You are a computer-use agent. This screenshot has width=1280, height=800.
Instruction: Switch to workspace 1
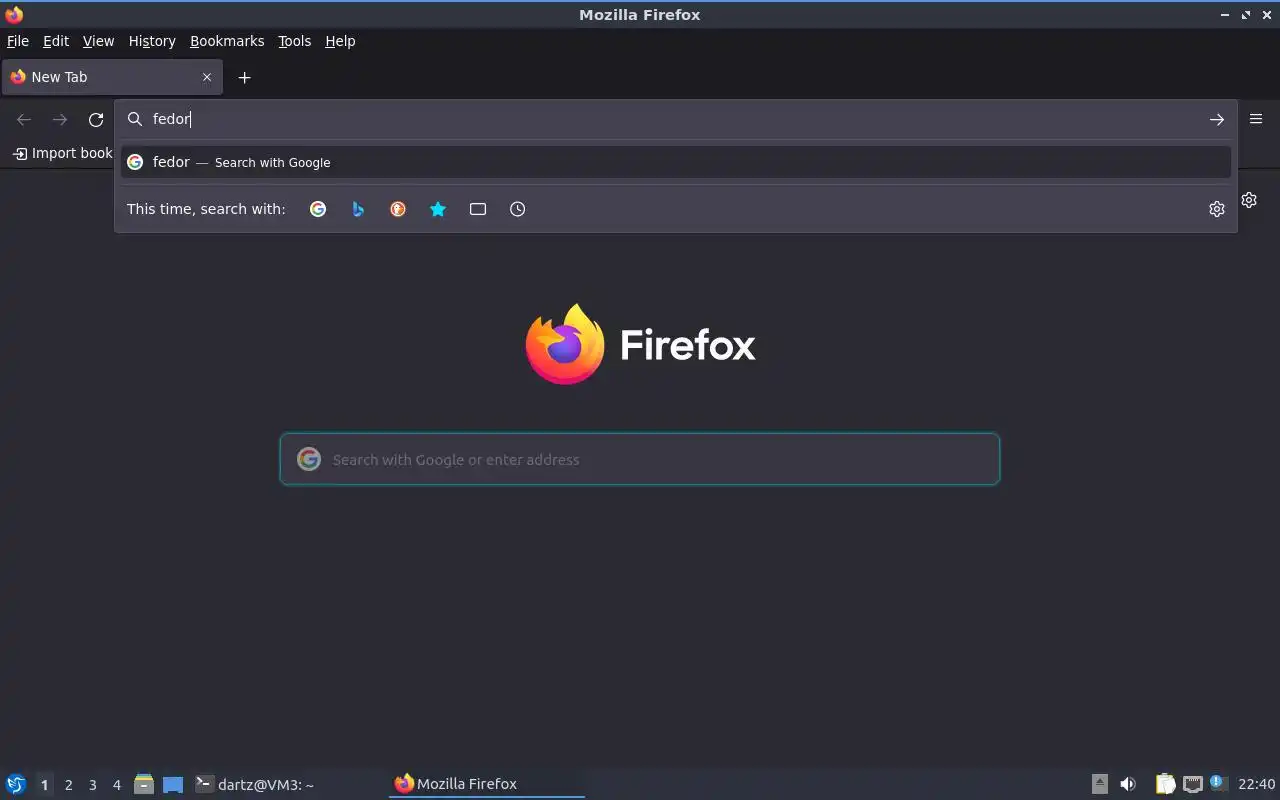pyautogui.click(x=44, y=785)
